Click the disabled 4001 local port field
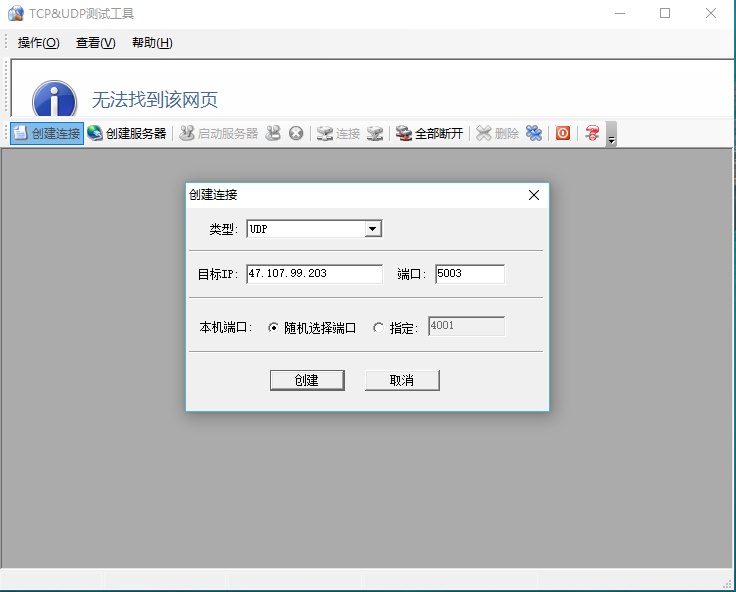 pos(467,326)
